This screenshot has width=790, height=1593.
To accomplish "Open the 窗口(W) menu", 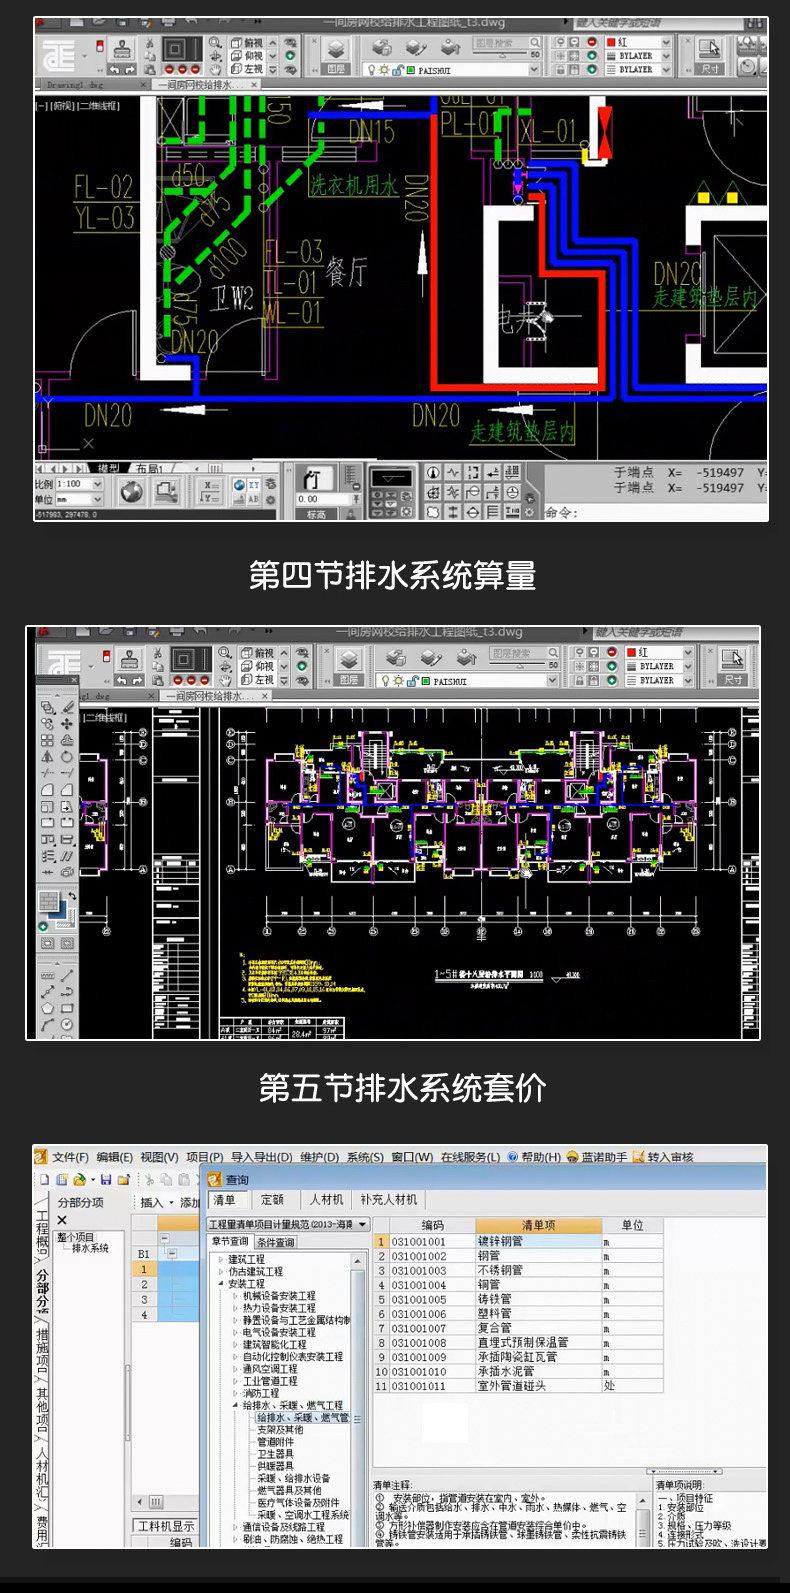I will tap(412, 1157).
